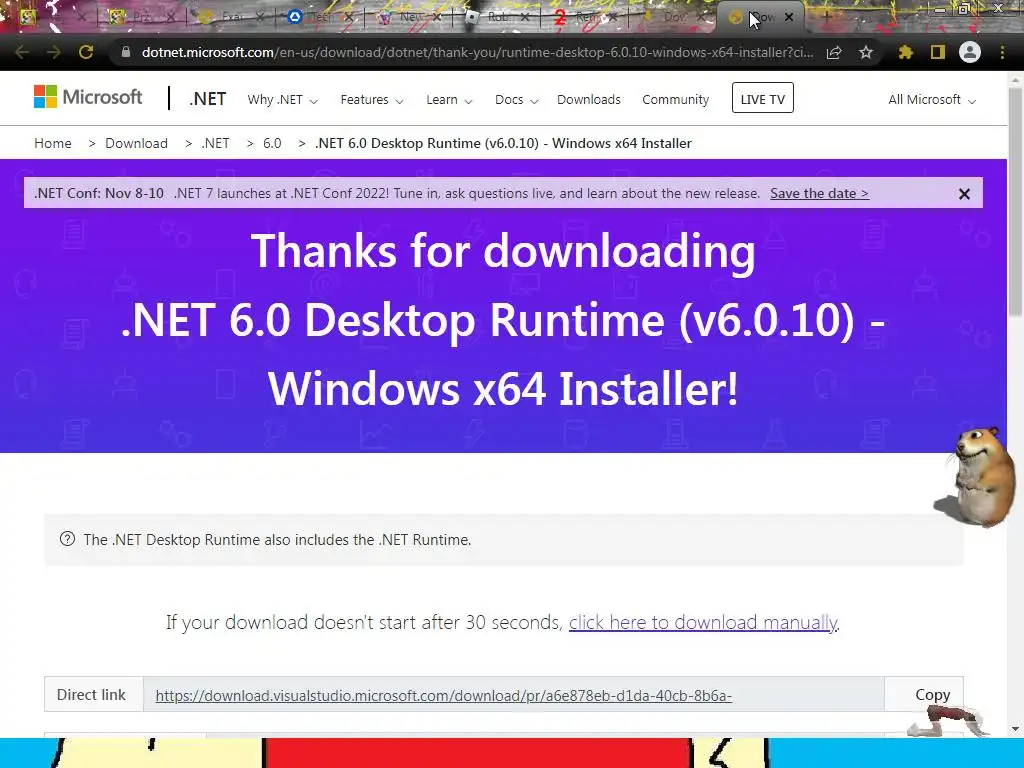Click the padlock site info icon

click(x=126, y=52)
